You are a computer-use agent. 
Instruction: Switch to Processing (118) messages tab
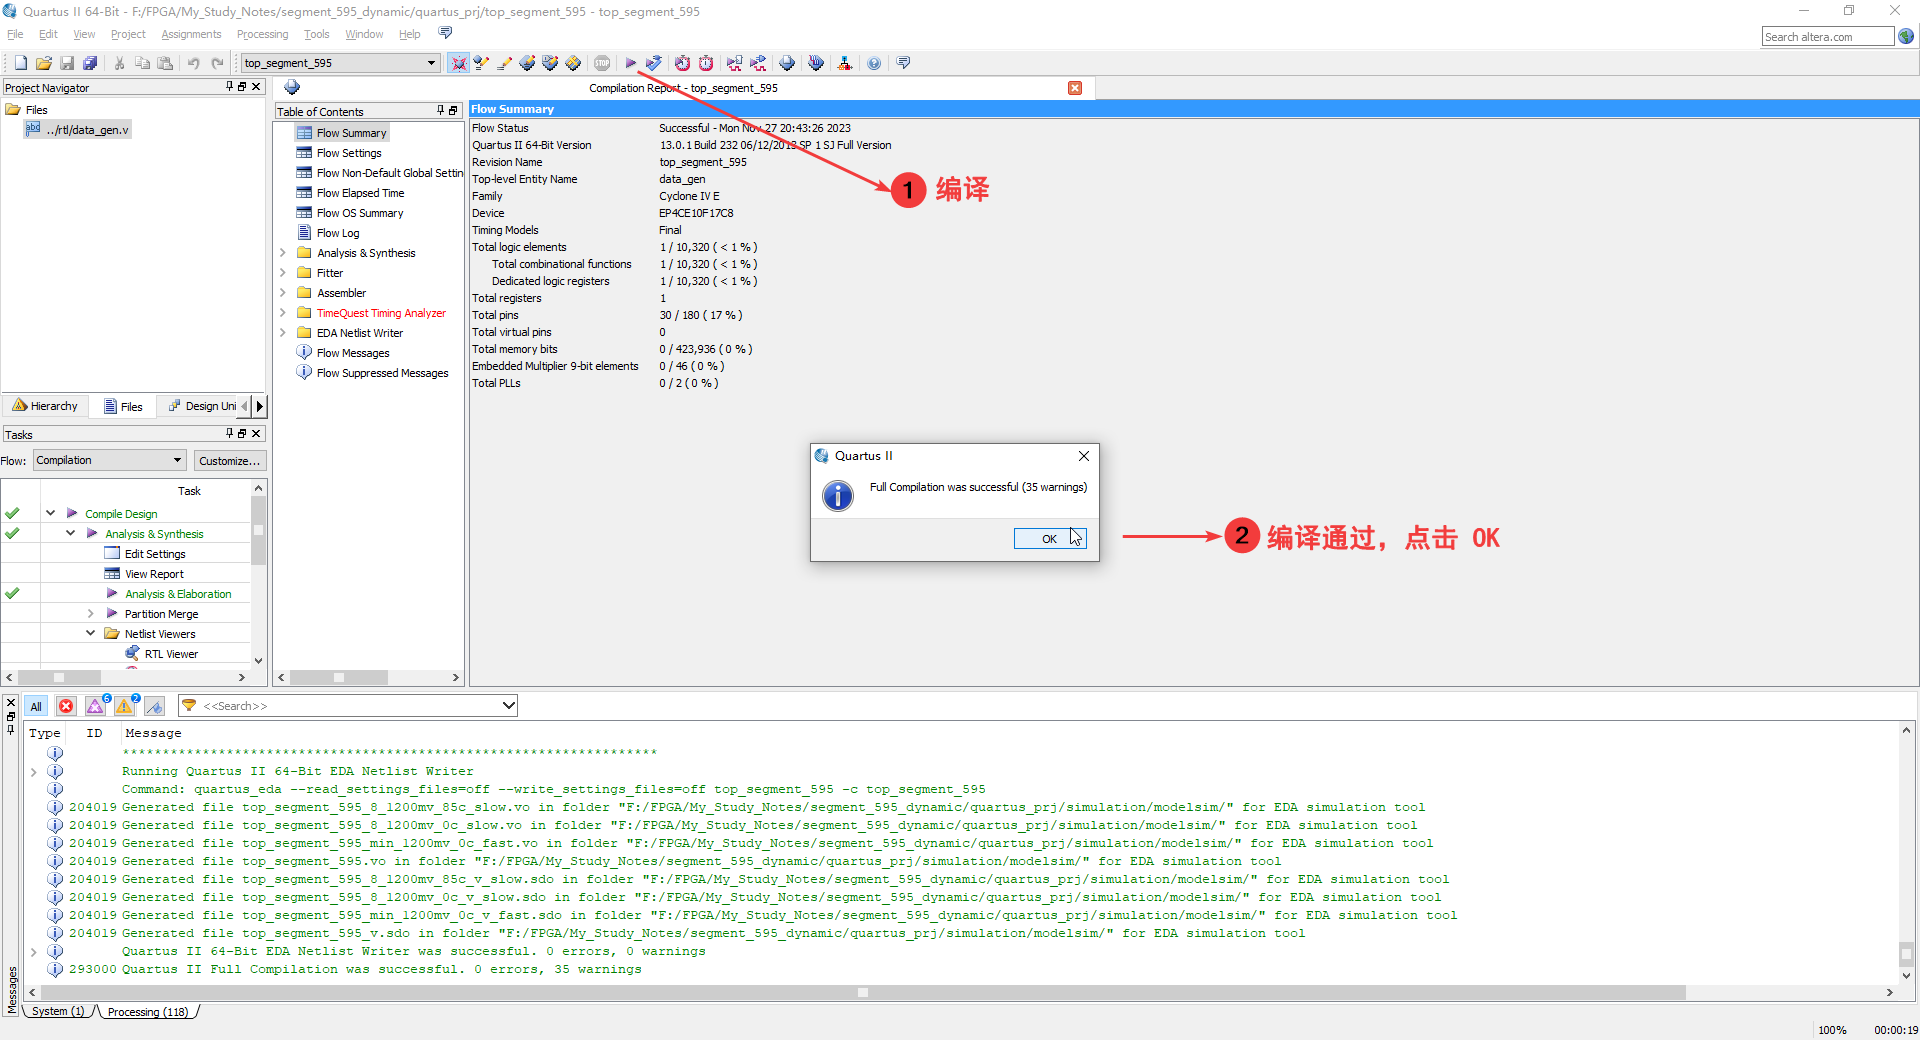[148, 1012]
